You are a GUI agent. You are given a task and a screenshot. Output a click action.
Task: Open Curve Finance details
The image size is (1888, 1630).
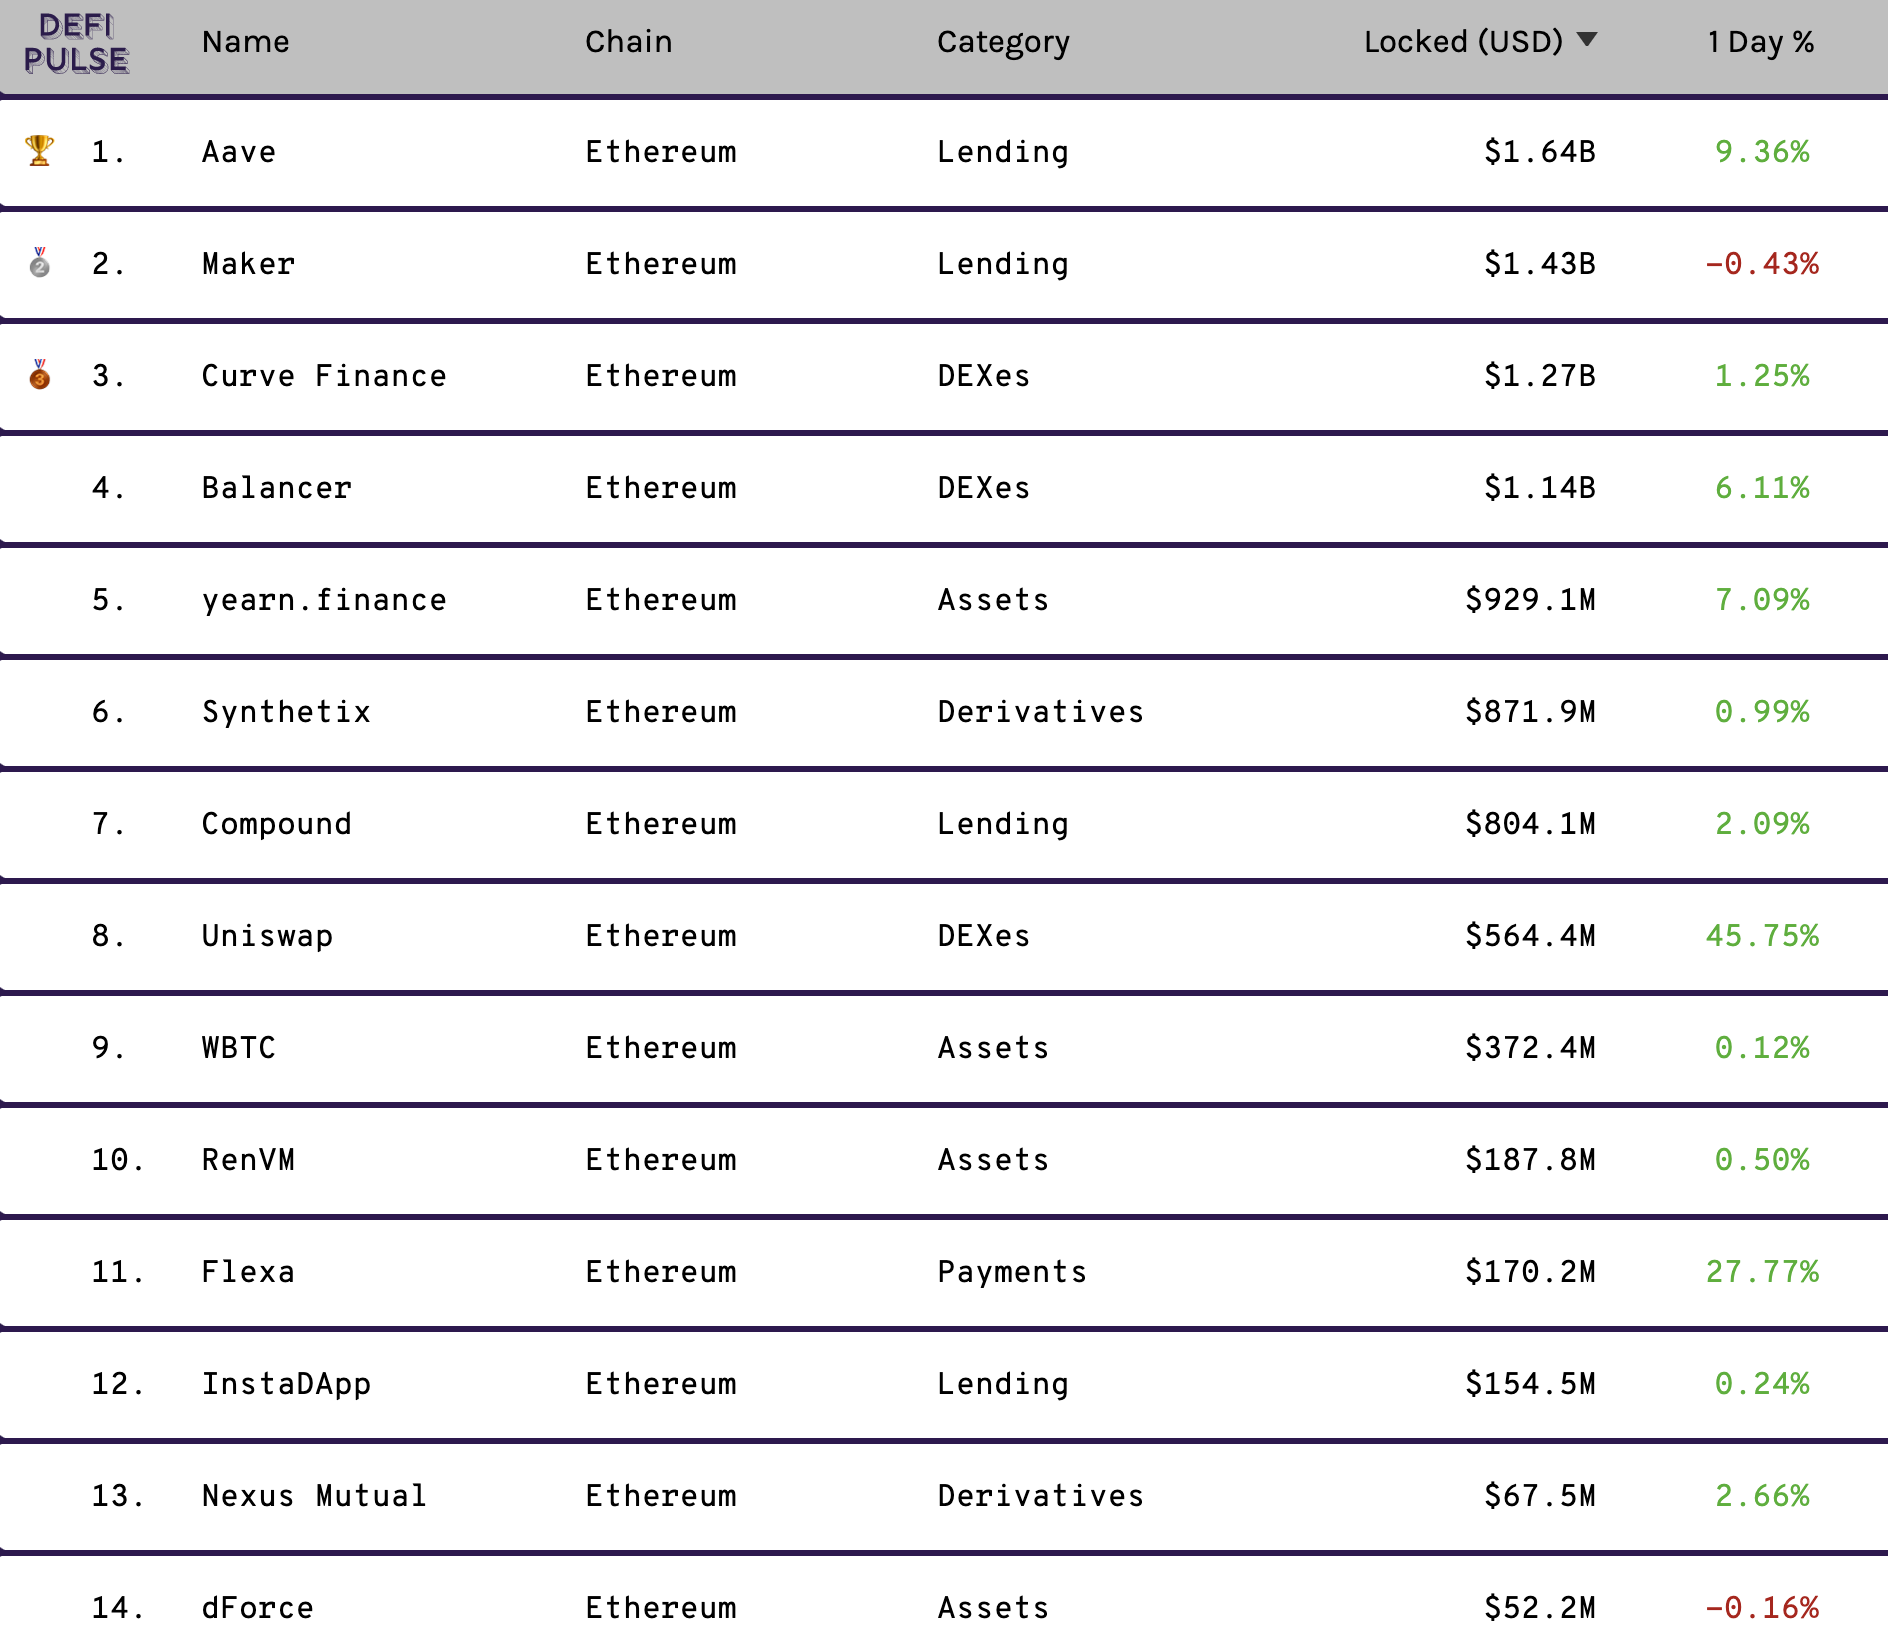click(324, 376)
